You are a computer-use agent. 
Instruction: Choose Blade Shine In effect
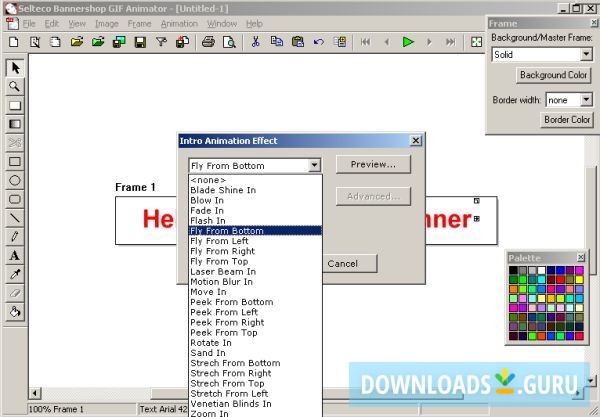point(255,190)
